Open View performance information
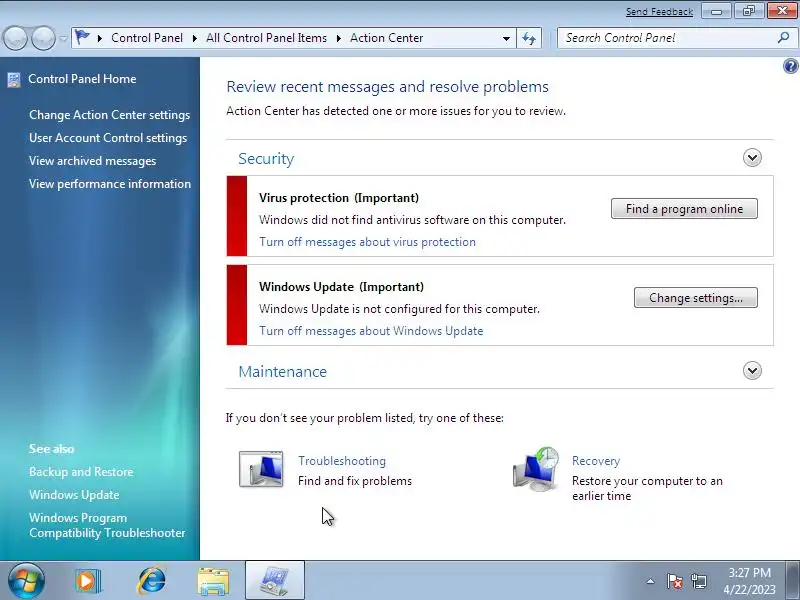Screen dimensions: 800x600 110,184
